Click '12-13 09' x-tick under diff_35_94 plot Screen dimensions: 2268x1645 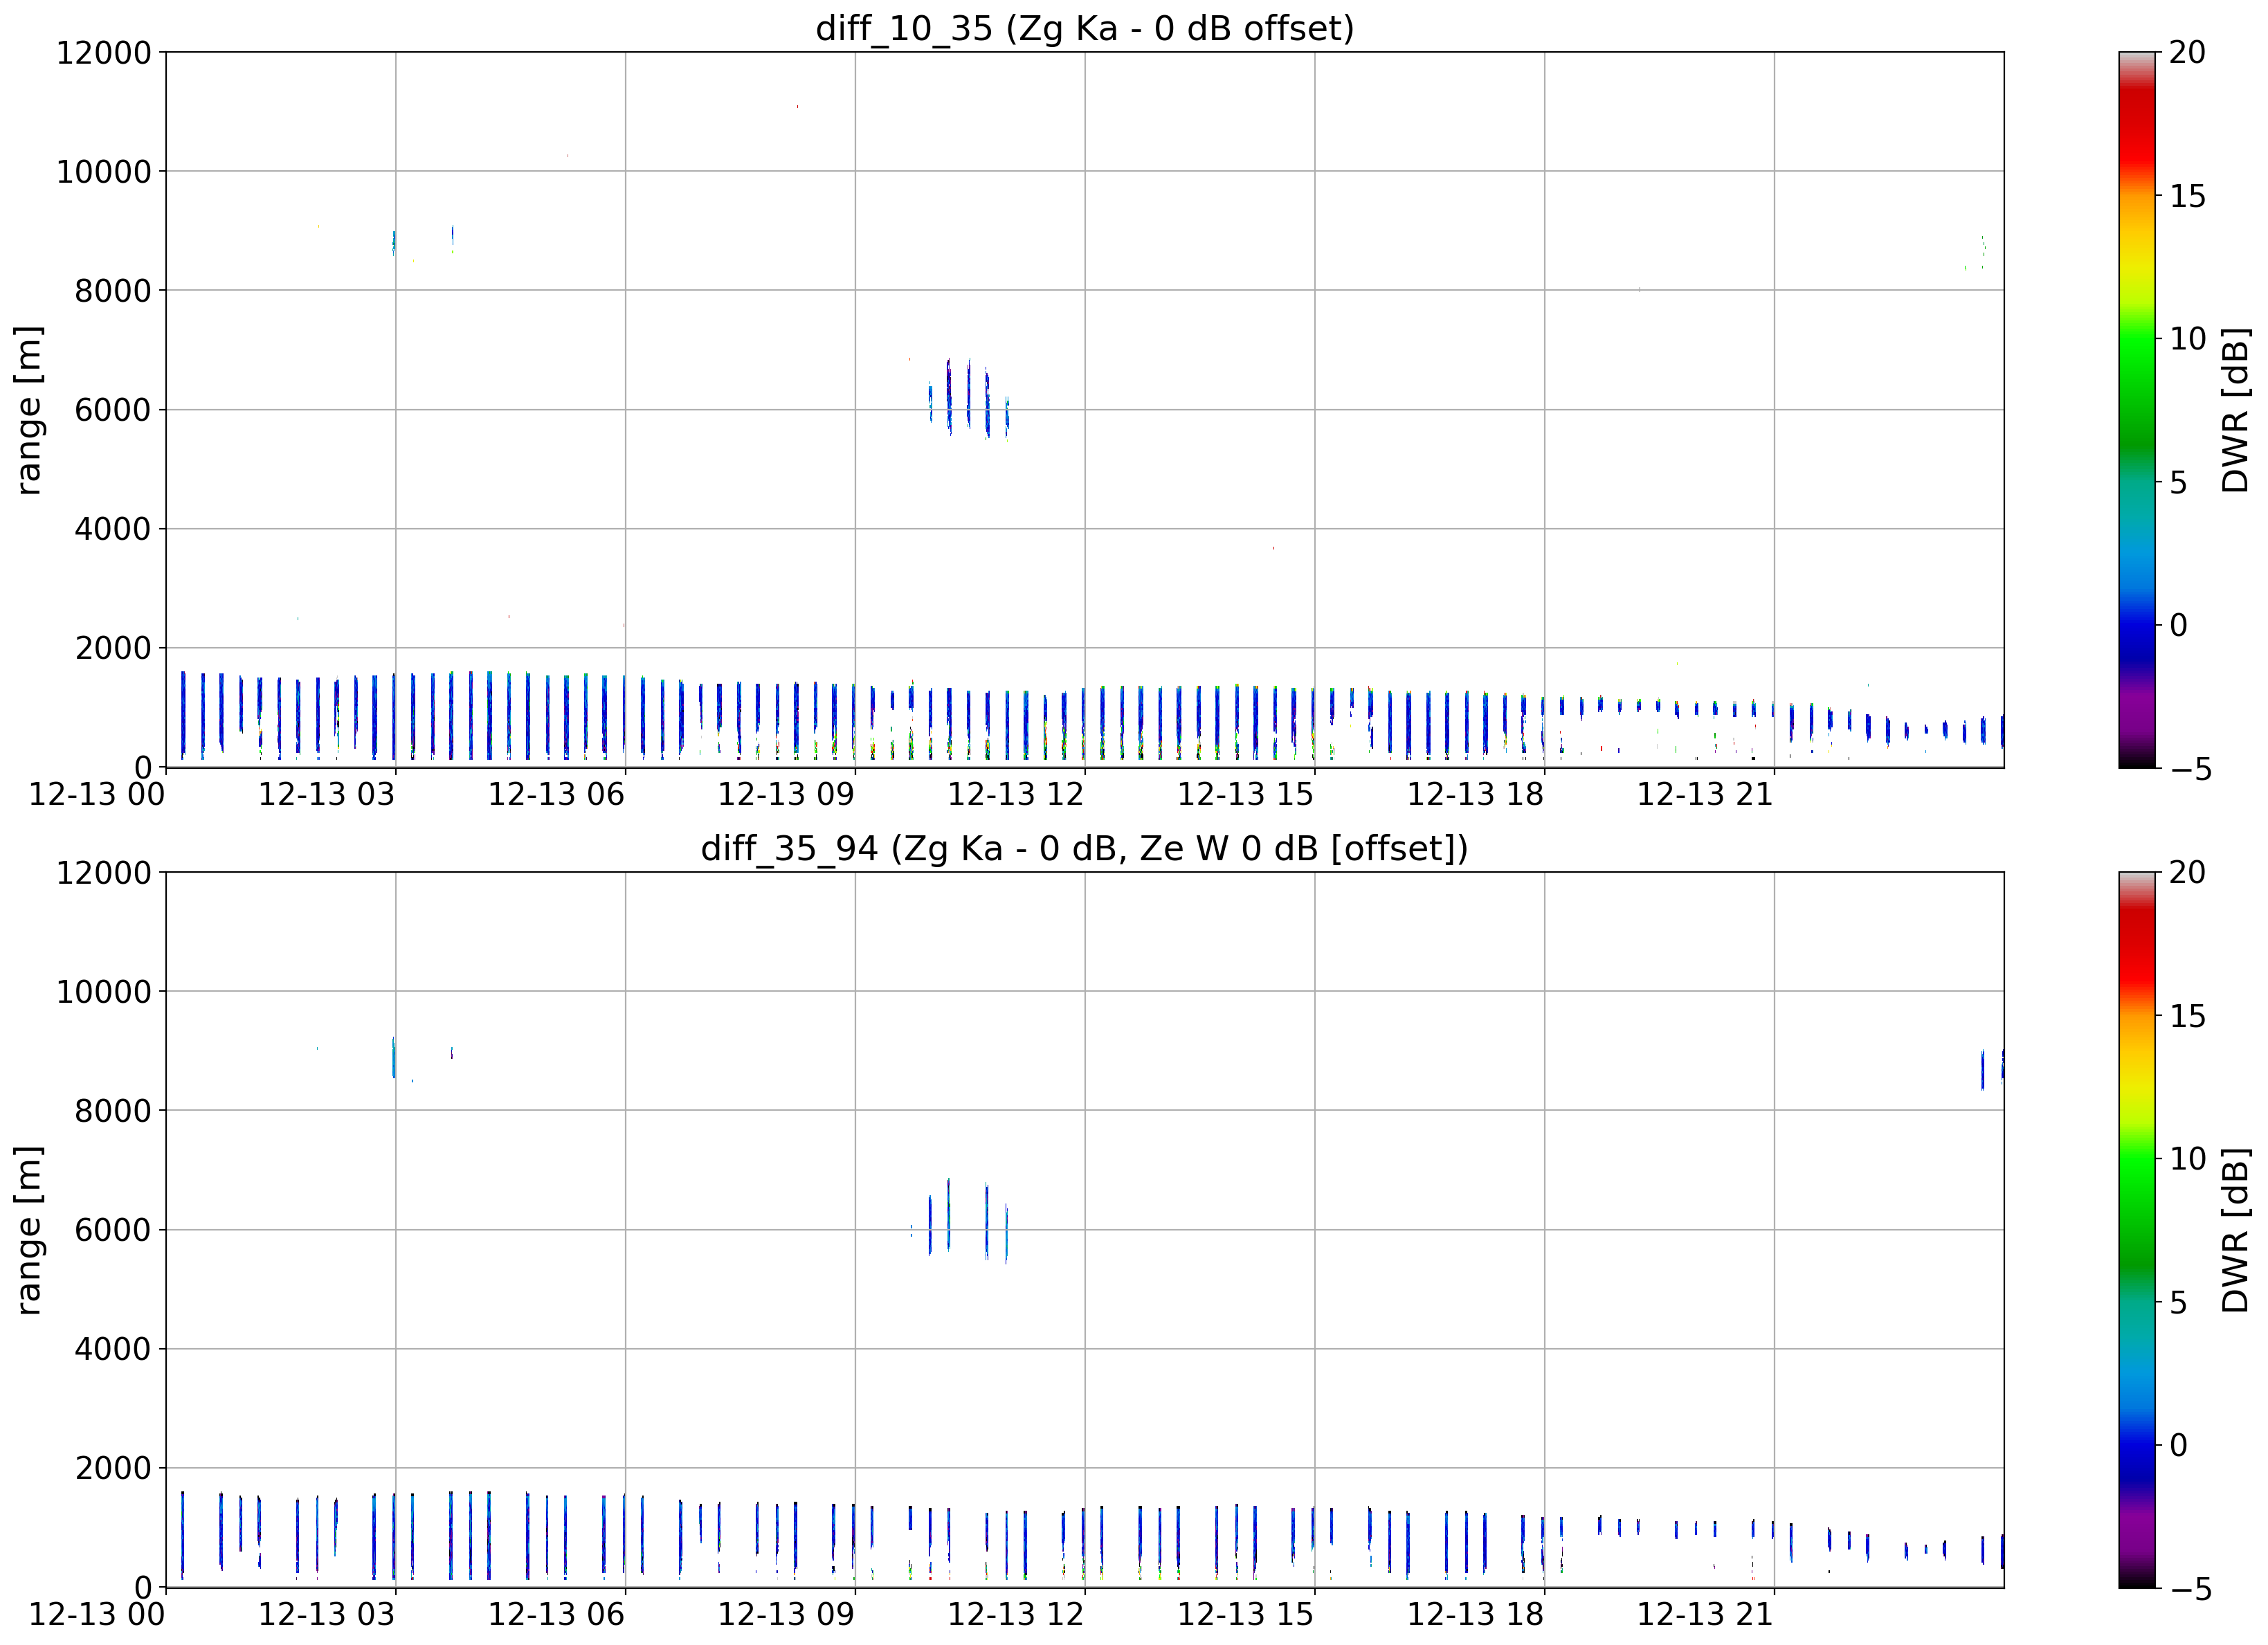786,1615
